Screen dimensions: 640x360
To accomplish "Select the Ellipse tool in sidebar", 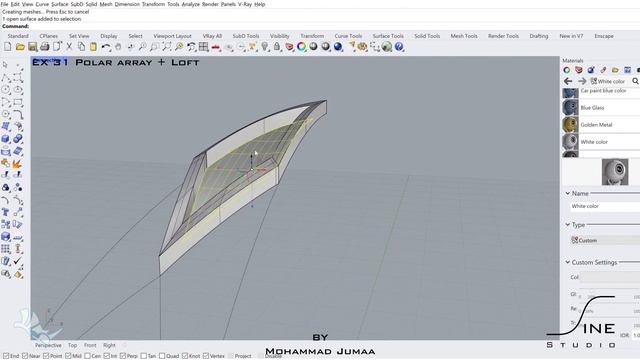I will (18, 90).
